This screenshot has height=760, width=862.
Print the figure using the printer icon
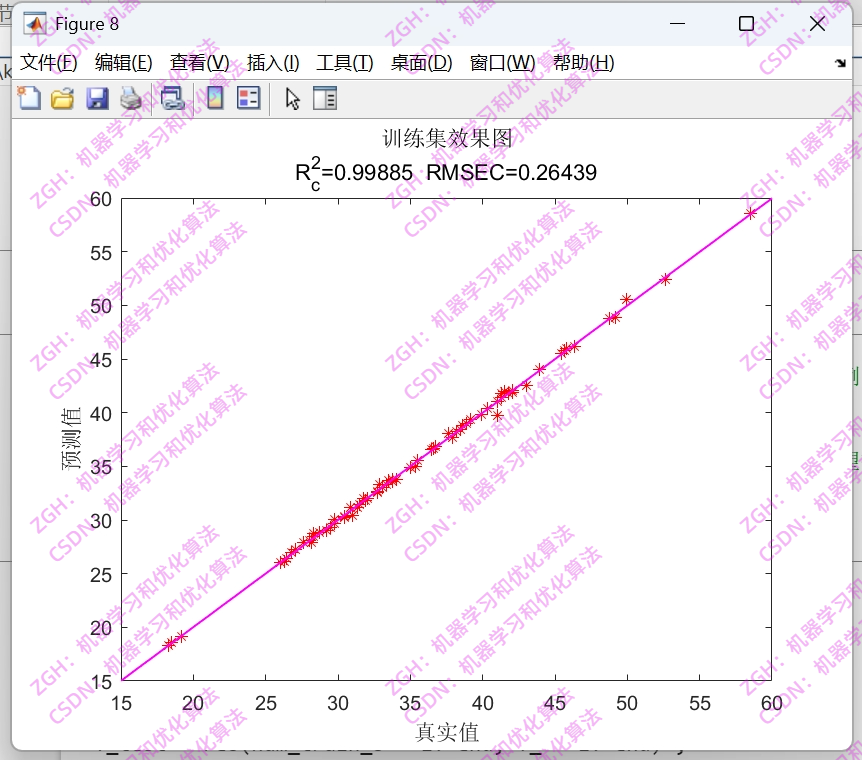click(x=130, y=97)
